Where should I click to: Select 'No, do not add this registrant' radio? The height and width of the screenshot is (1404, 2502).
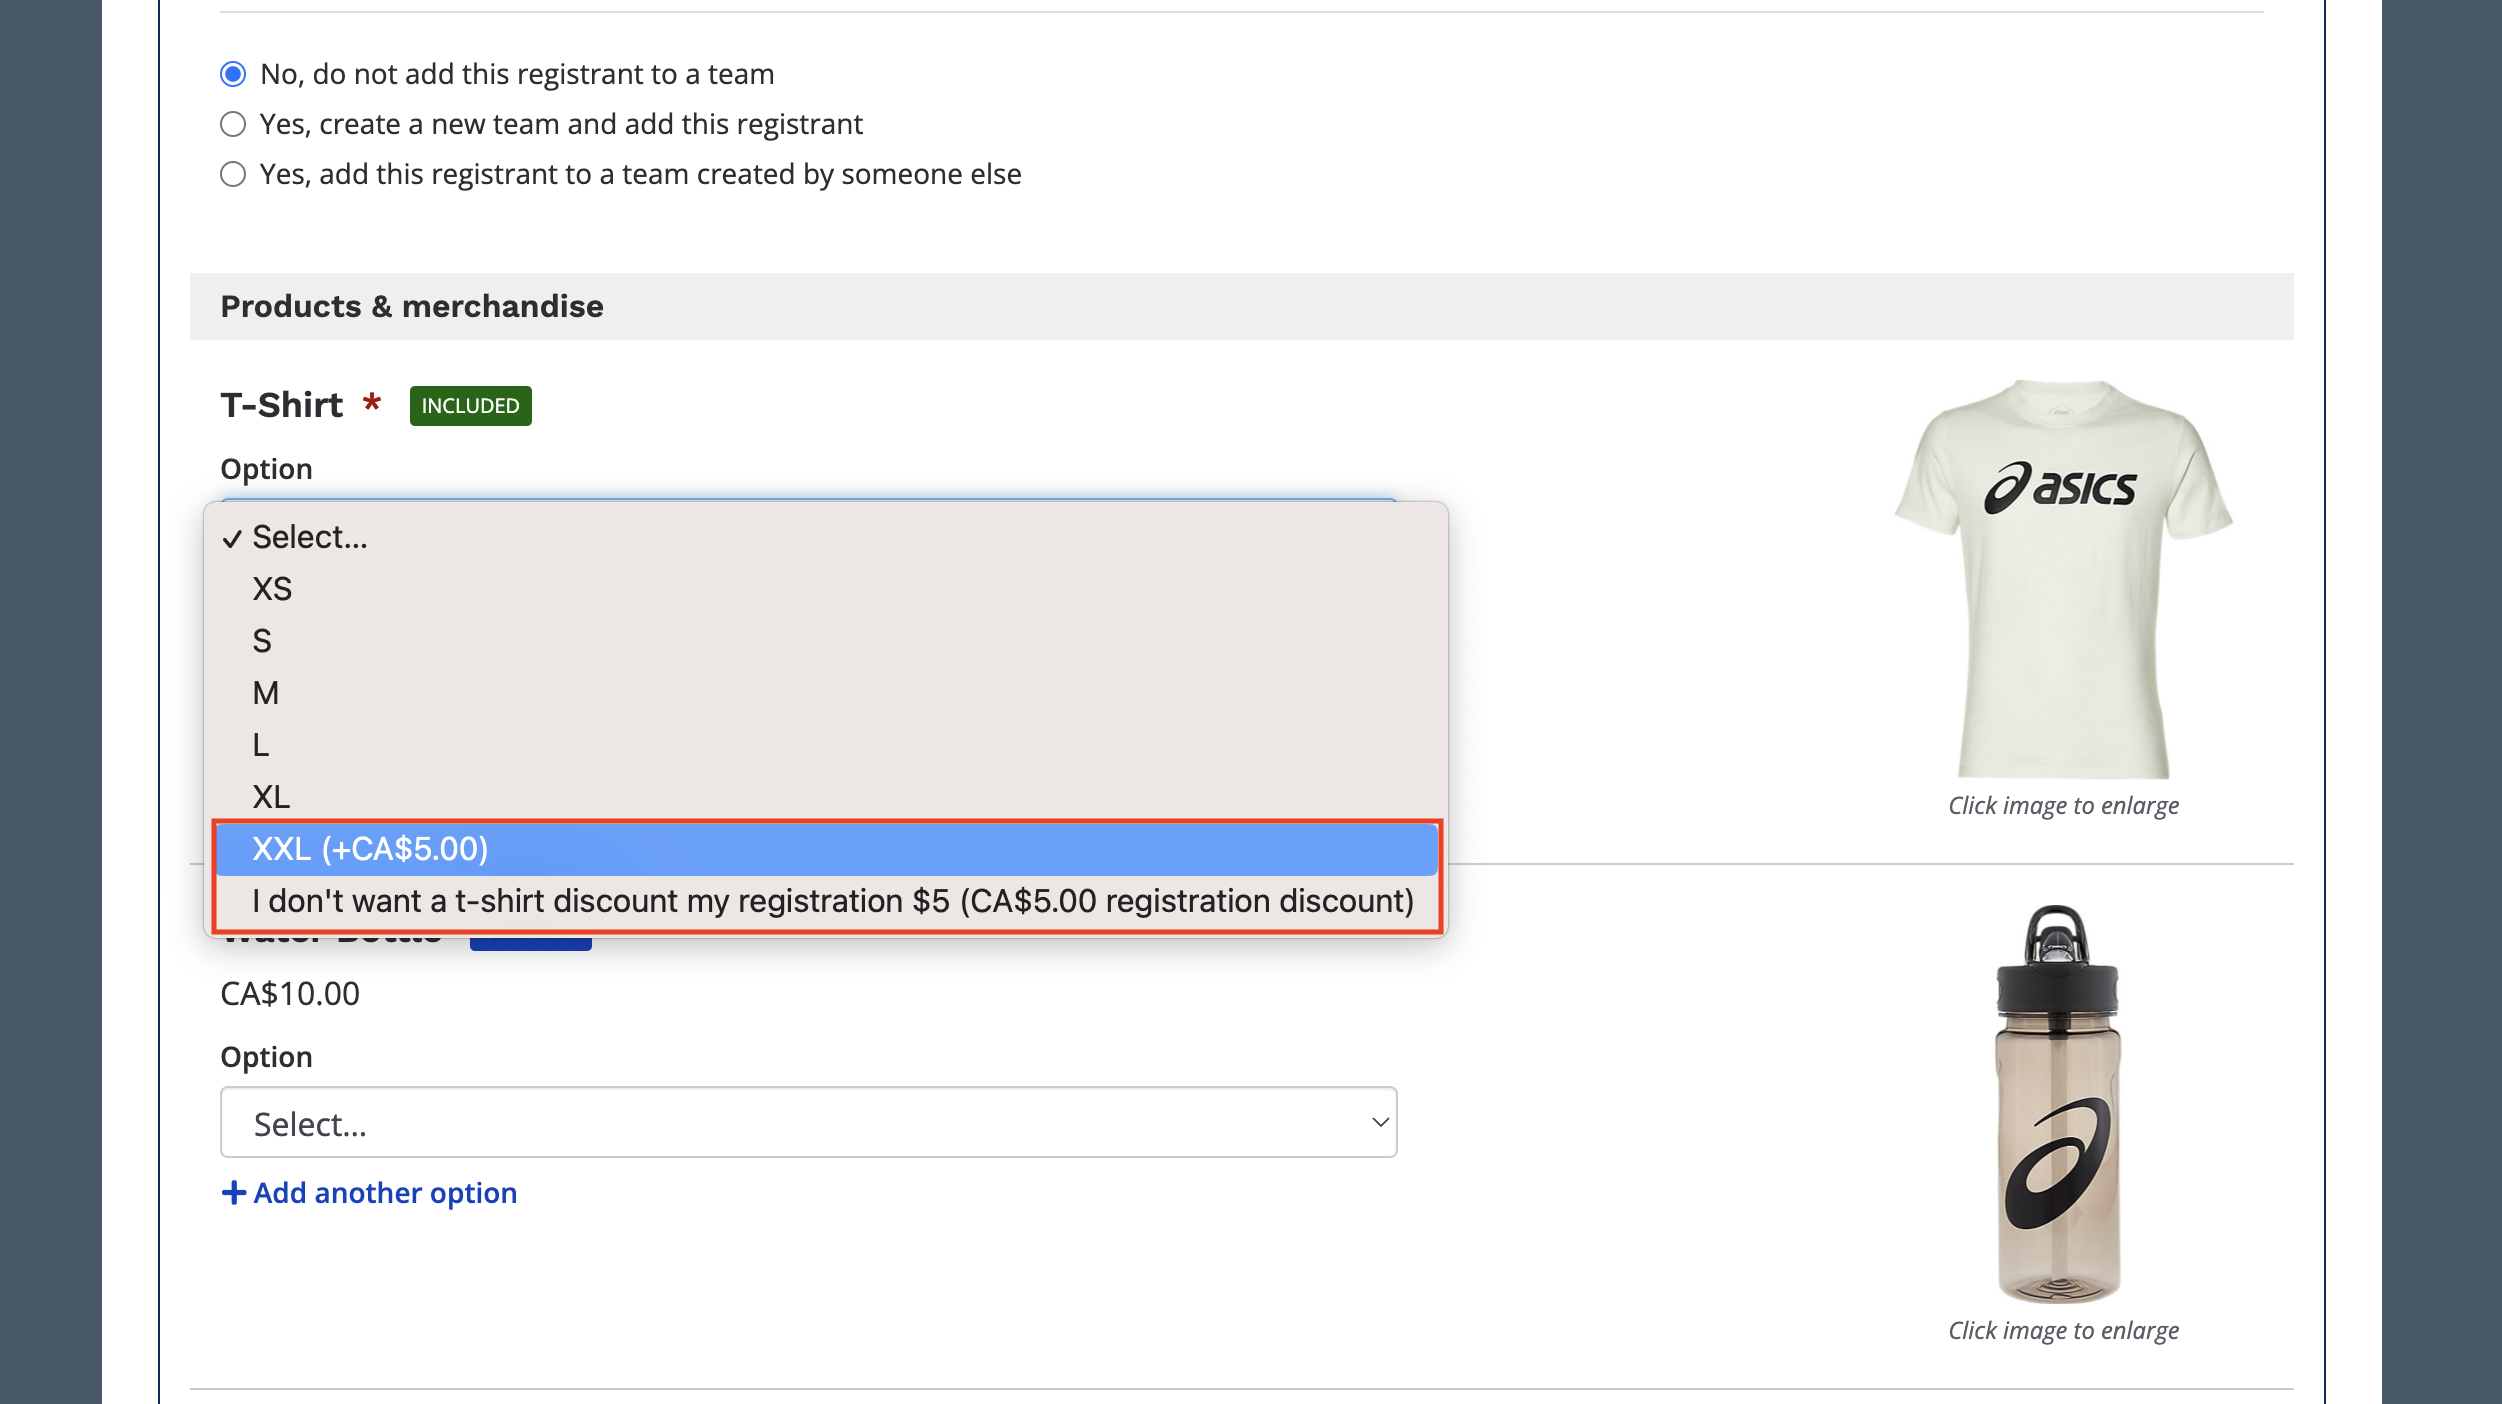(233, 74)
